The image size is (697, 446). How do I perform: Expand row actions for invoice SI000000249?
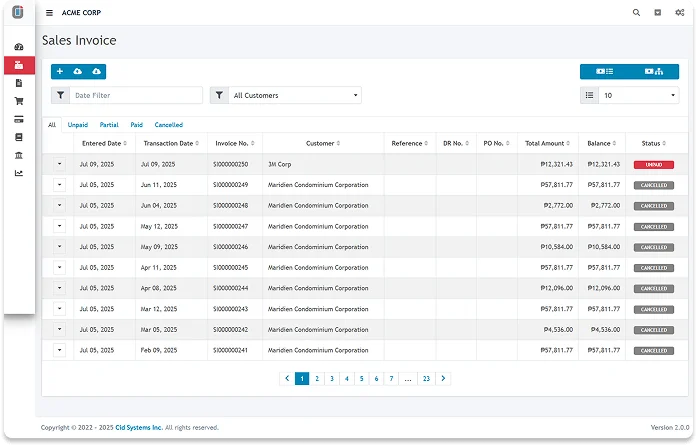[58, 185]
